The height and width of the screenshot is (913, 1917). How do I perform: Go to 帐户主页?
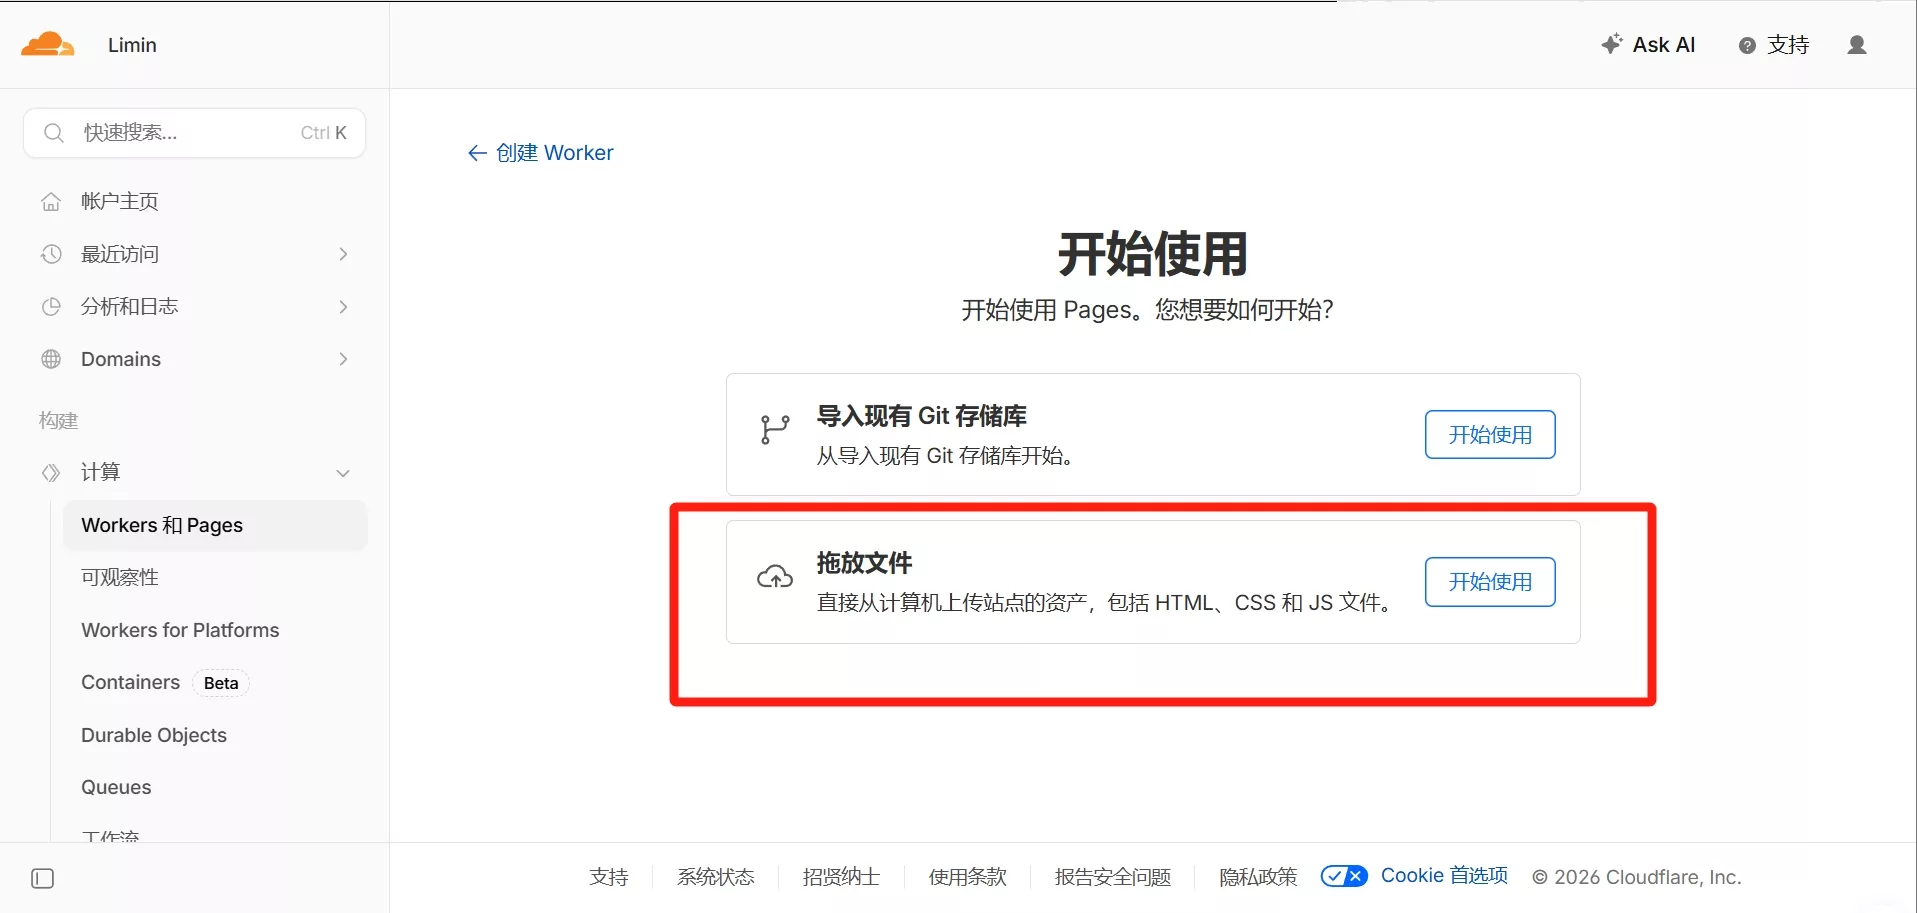coord(120,201)
